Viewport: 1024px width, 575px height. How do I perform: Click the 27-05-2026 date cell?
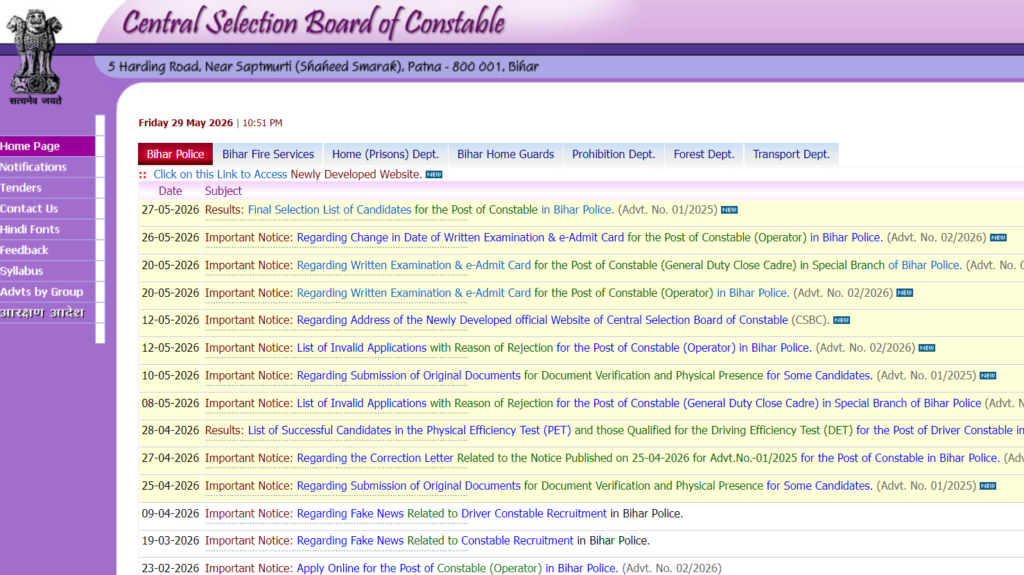tap(170, 210)
